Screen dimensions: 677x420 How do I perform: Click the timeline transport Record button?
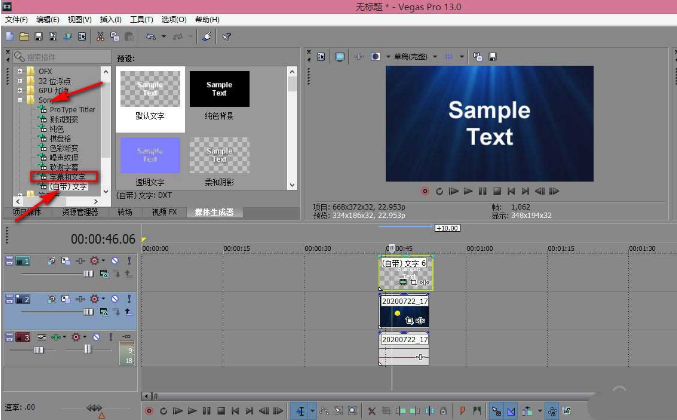click(150, 410)
